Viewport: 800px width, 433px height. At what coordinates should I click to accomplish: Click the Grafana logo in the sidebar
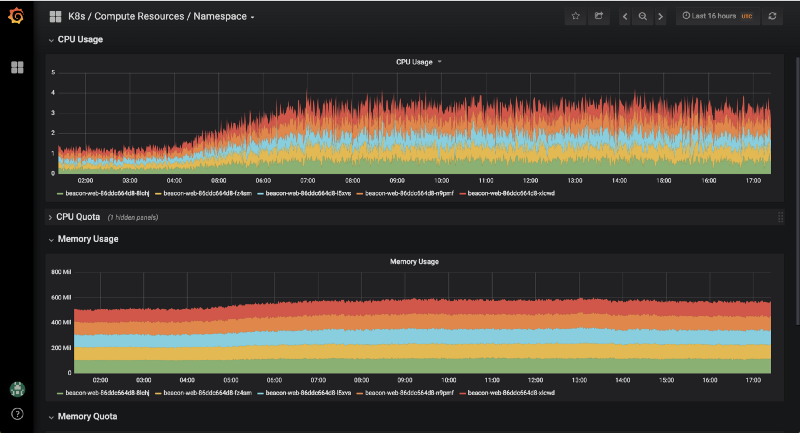[x=17, y=17]
